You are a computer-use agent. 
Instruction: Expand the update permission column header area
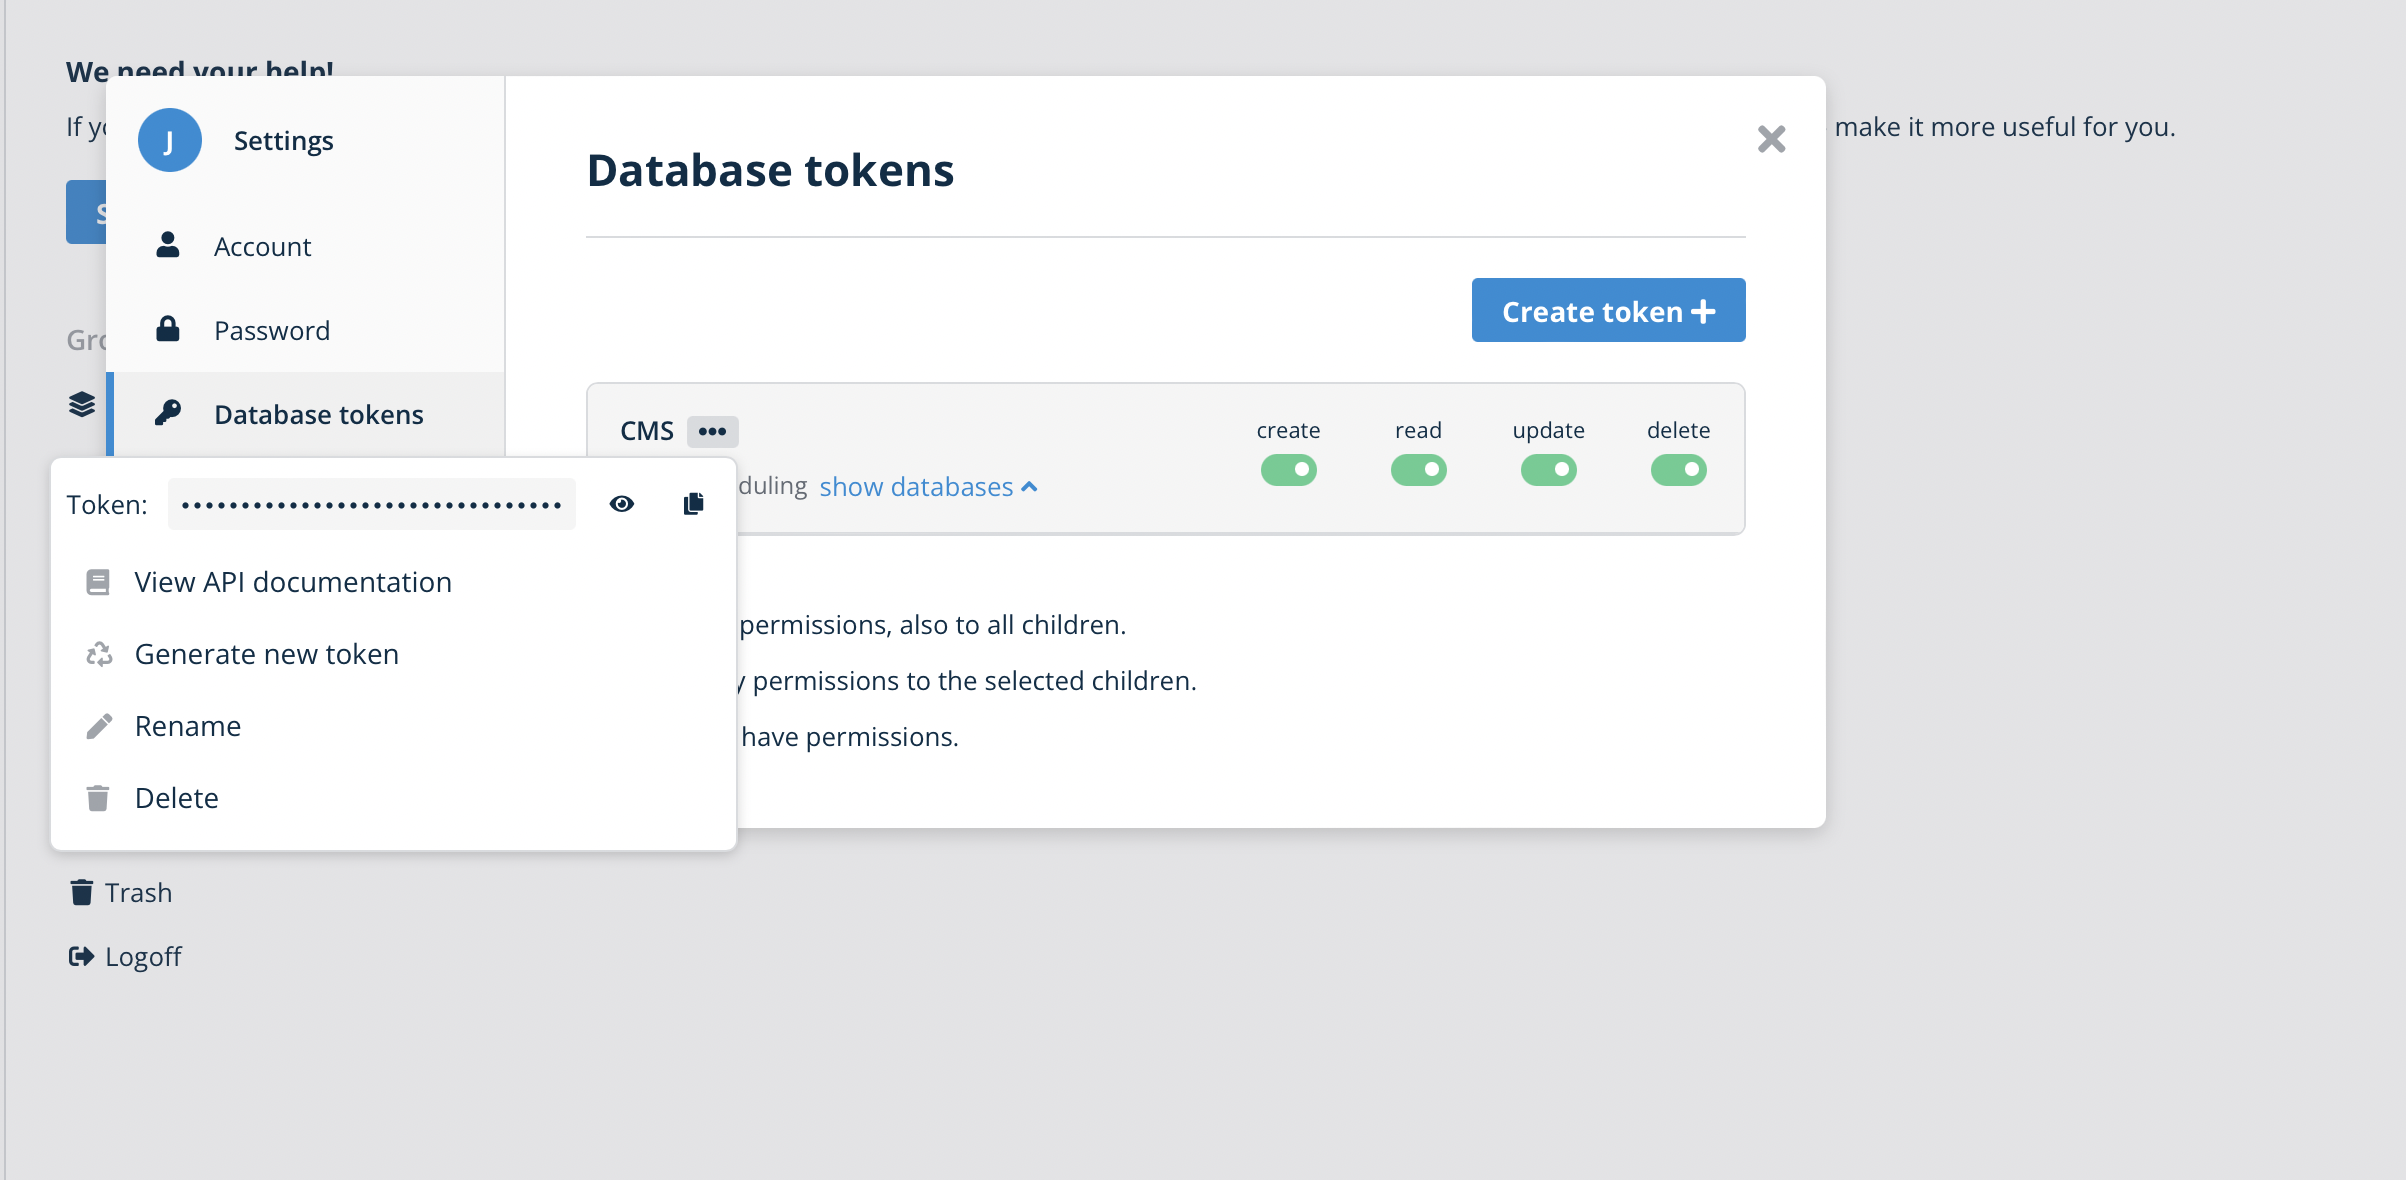pos(1547,430)
